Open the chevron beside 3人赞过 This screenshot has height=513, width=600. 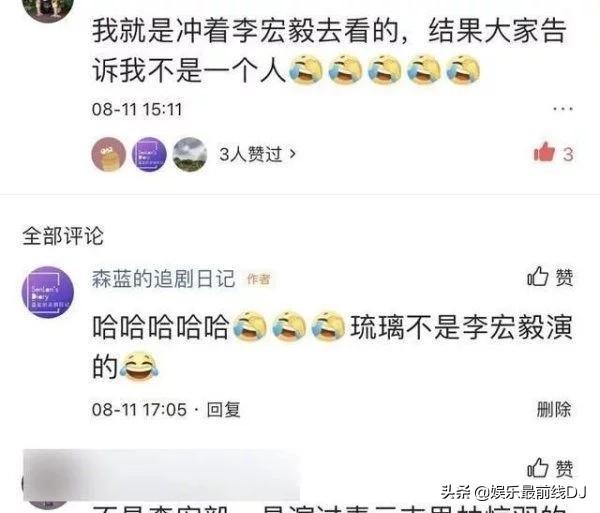click(293, 154)
